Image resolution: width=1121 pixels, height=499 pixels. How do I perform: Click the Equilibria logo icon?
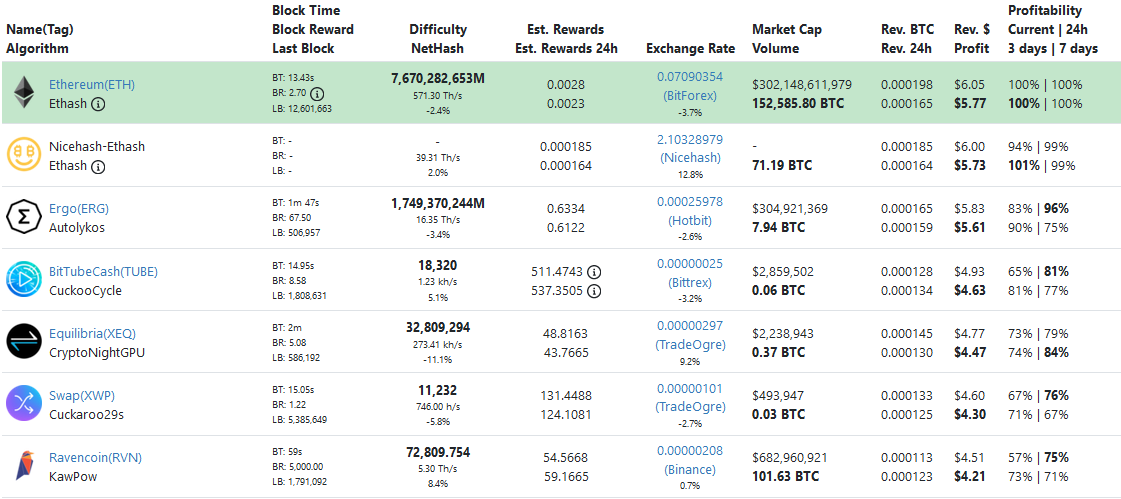[x=22, y=341]
